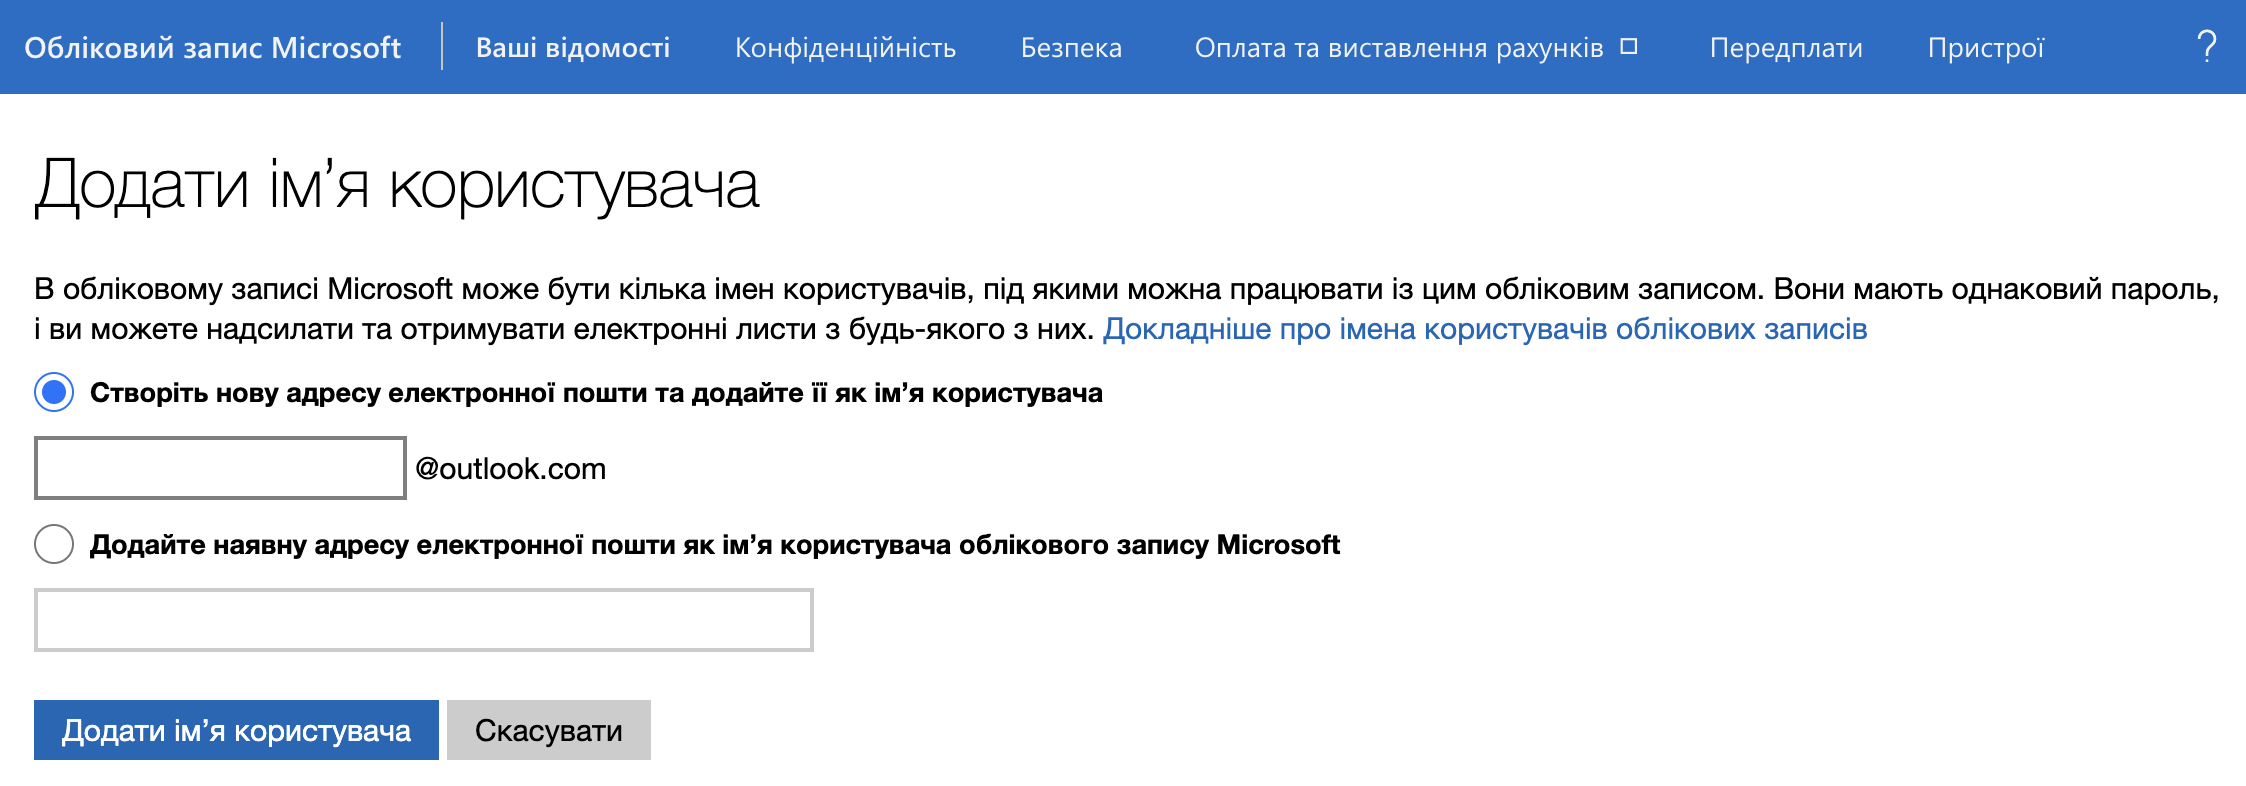Click the external-link icon beside Оплата
The image size is (2246, 786).
1629,46
